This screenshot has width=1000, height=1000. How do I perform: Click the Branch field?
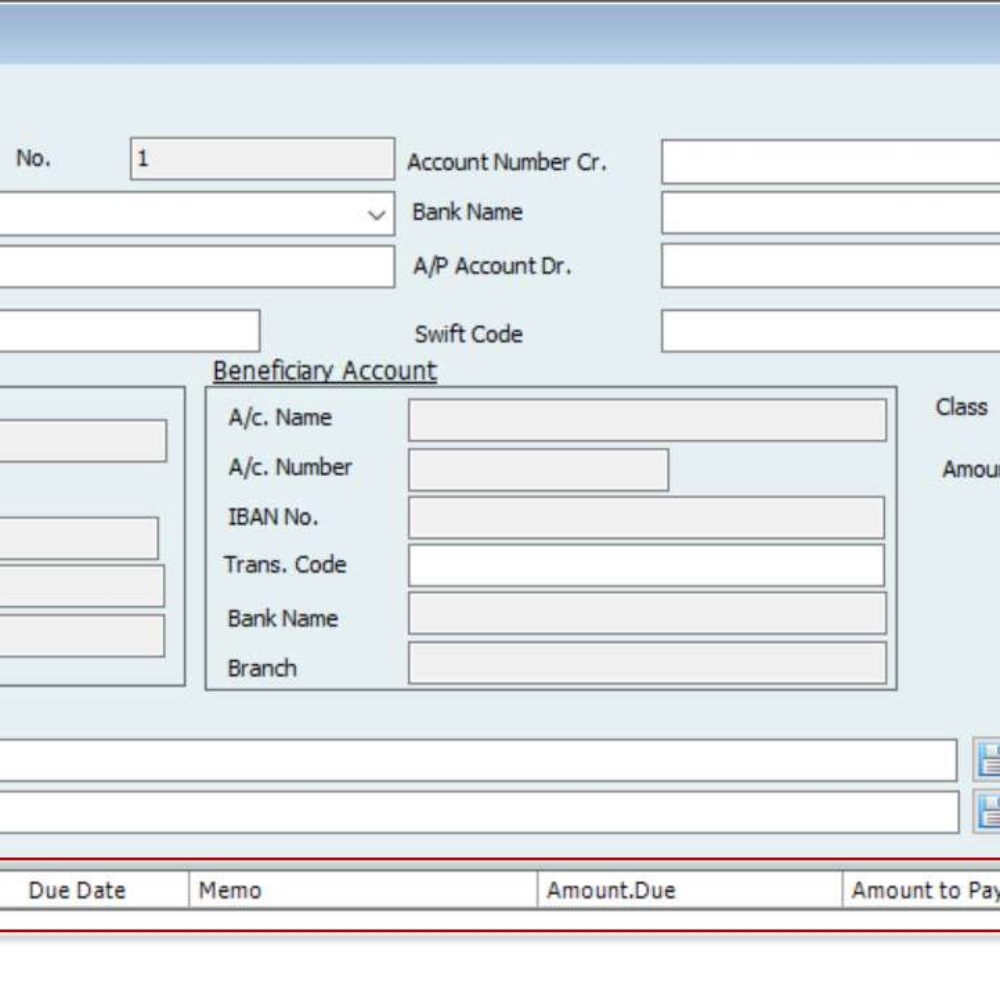click(x=647, y=663)
